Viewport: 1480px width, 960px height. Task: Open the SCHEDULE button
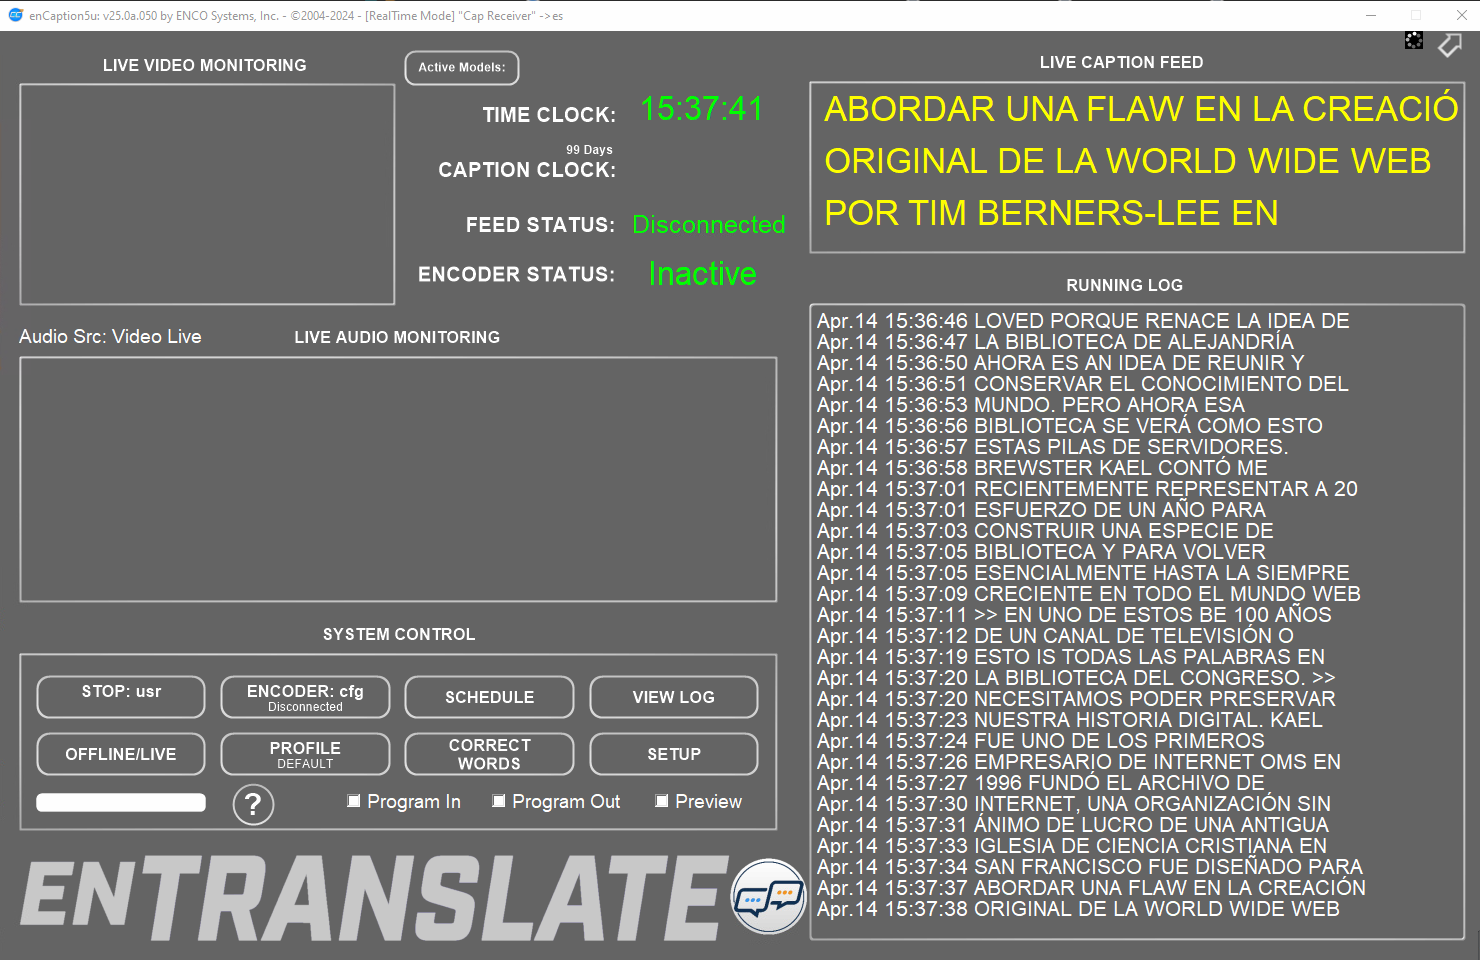tap(489, 697)
